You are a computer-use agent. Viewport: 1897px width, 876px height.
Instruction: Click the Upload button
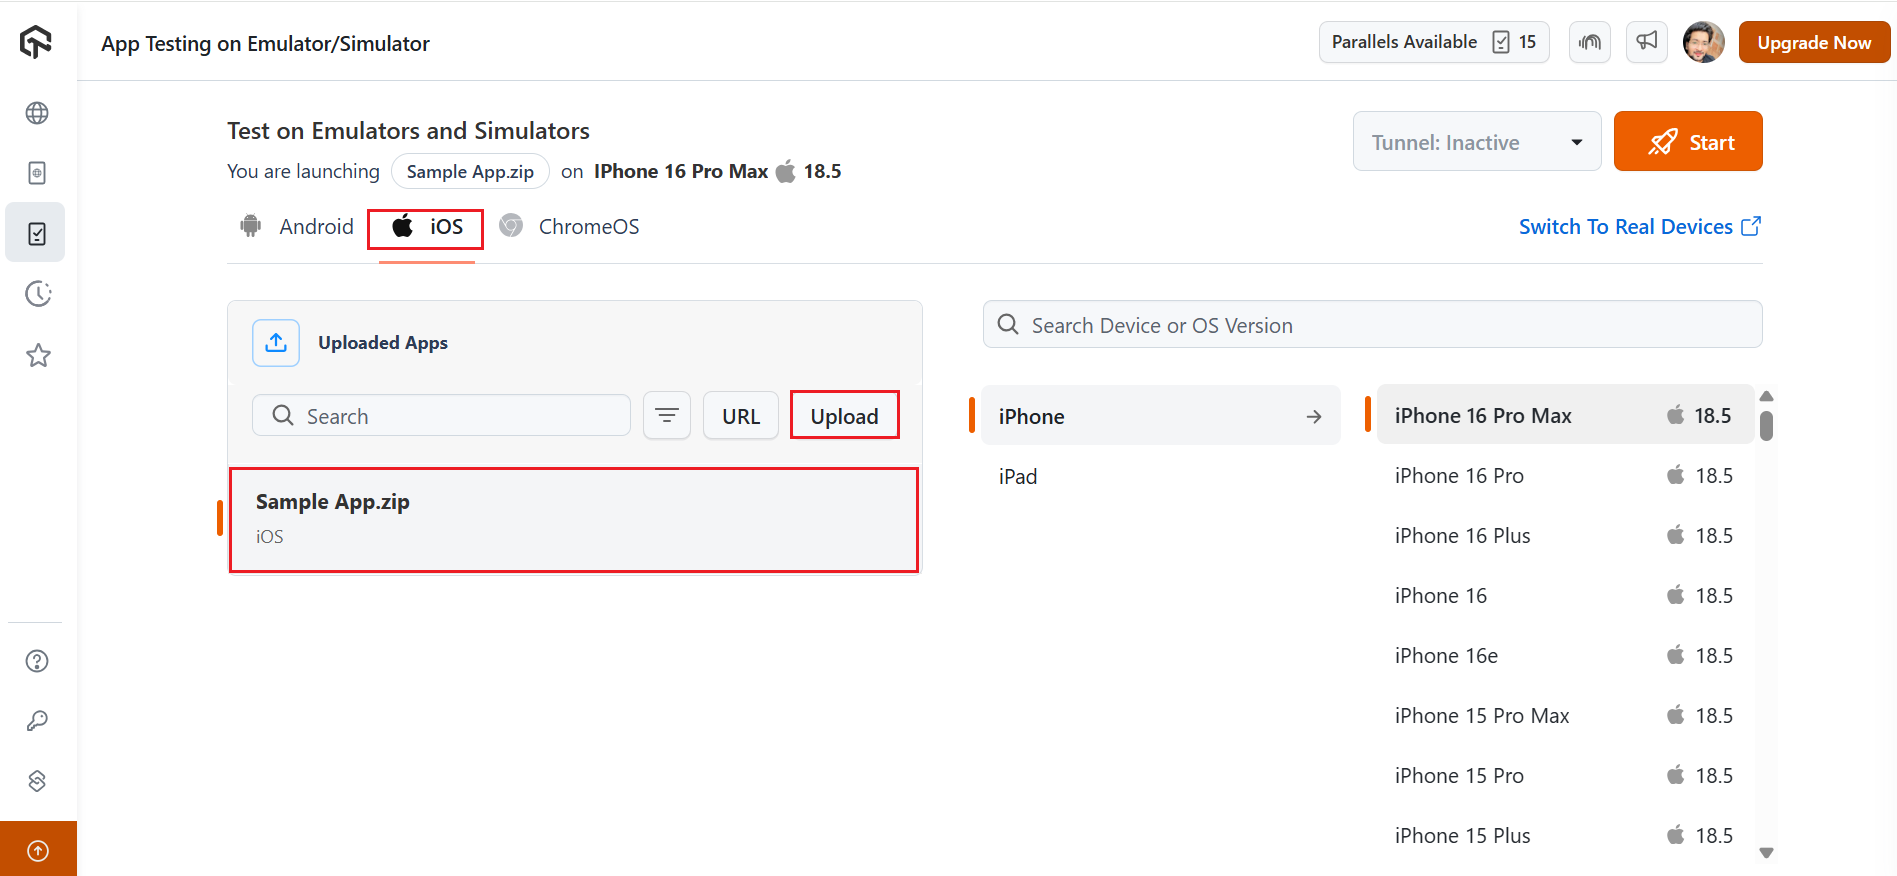(844, 415)
